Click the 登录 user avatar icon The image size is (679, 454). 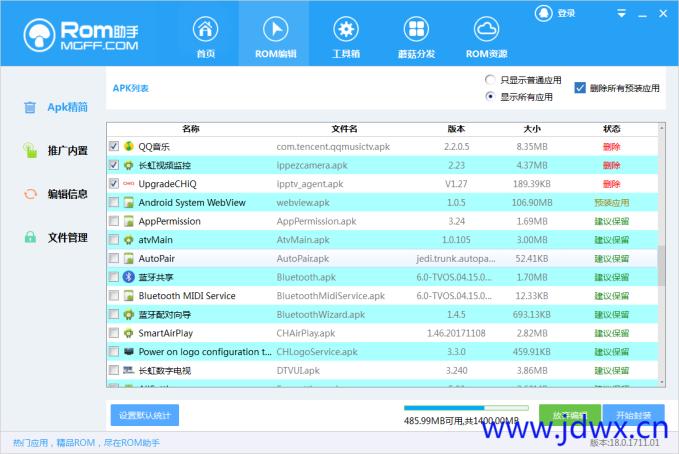[543, 13]
